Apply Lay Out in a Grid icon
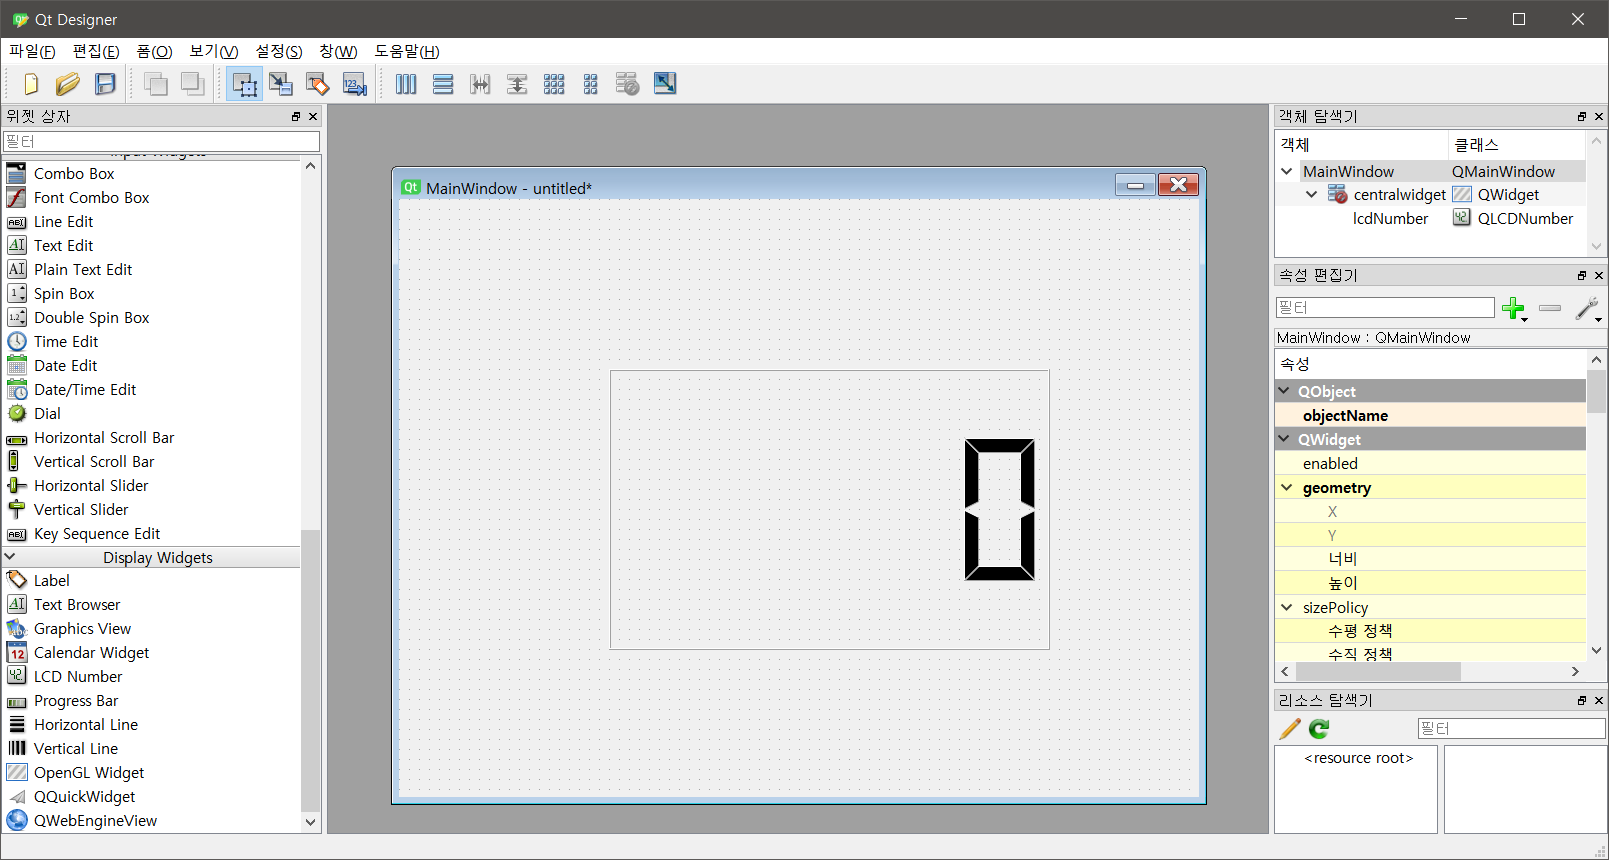1609x860 pixels. pyautogui.click(x=554, y=84)
